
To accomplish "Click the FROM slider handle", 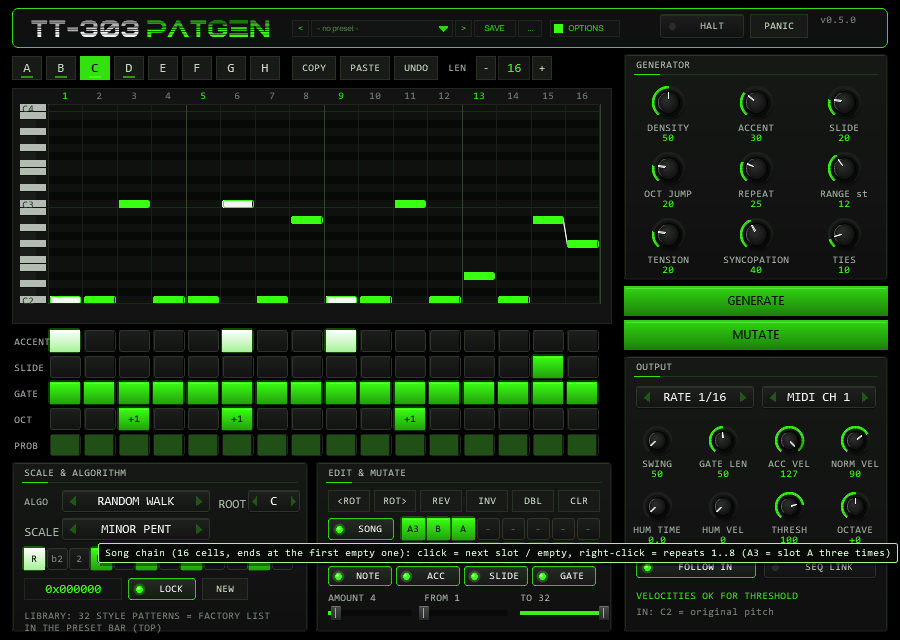I will pyautogui.click(x=424, y=613).
